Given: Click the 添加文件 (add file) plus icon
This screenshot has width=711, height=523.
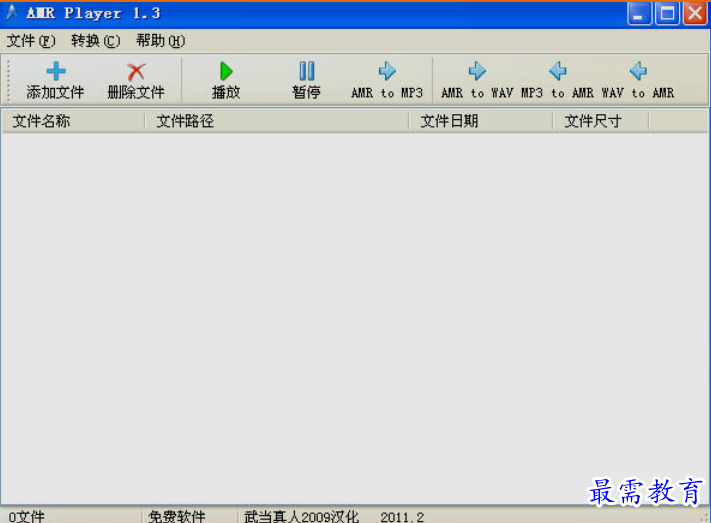Looking at the screenshot, I should point(56,71).
